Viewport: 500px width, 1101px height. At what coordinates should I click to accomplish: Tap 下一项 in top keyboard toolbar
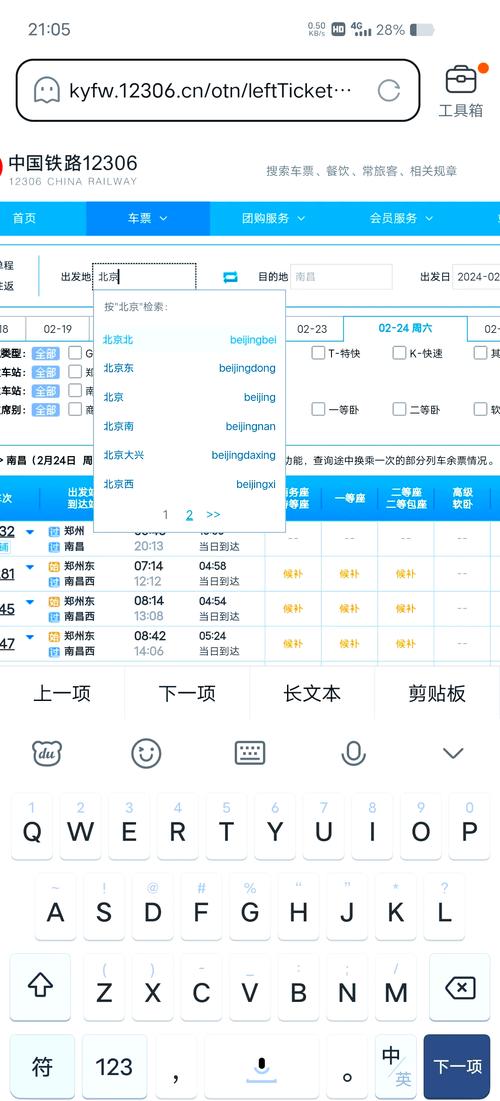point(187,694)
